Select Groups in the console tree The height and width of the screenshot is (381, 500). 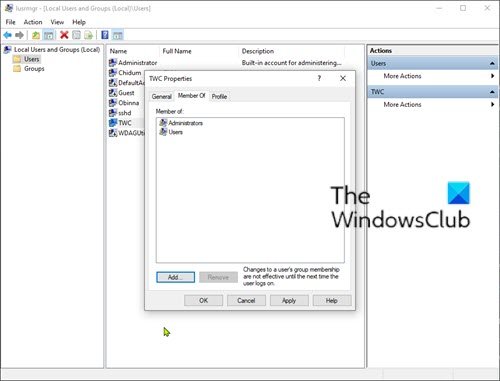(x=34, y=69)
